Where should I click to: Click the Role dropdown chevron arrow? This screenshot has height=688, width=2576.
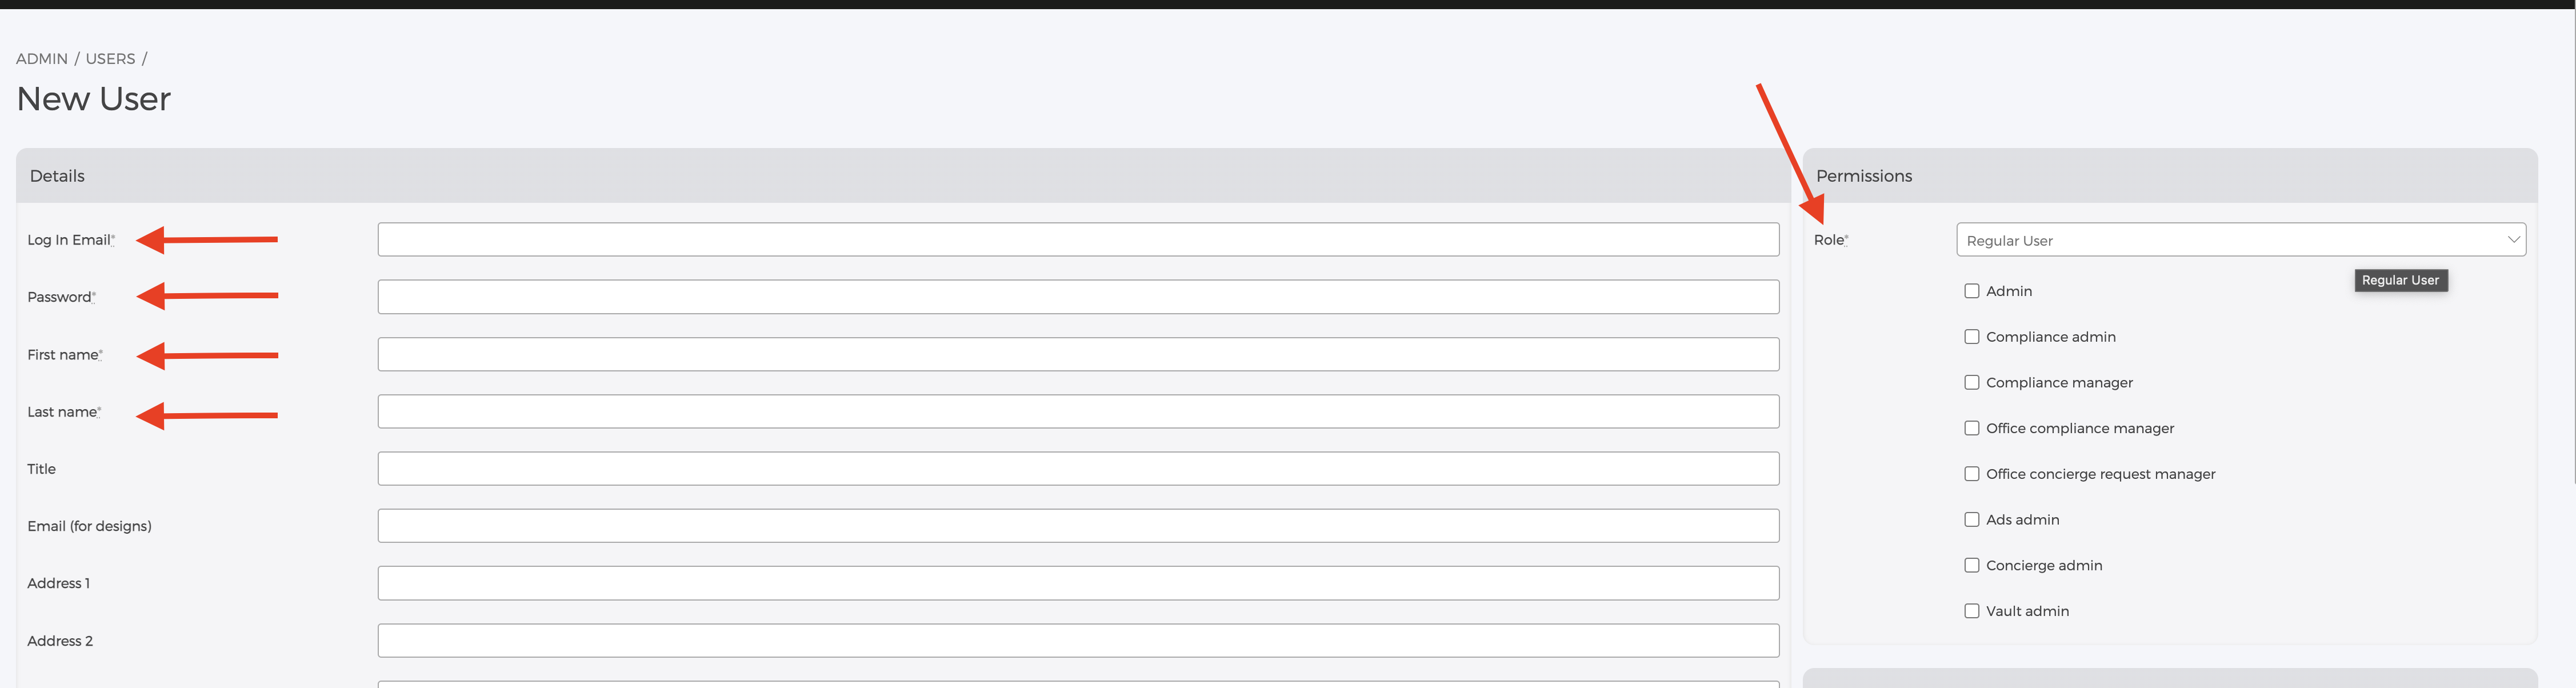coord(2512,240)
